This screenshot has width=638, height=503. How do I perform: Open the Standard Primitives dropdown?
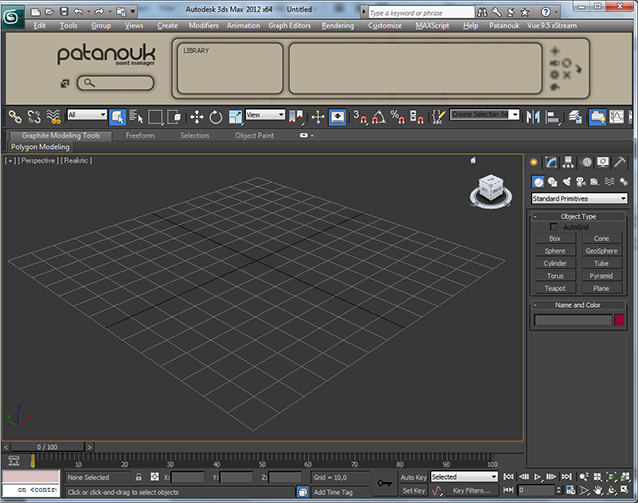pyautogui.click(x=579, y=199)
